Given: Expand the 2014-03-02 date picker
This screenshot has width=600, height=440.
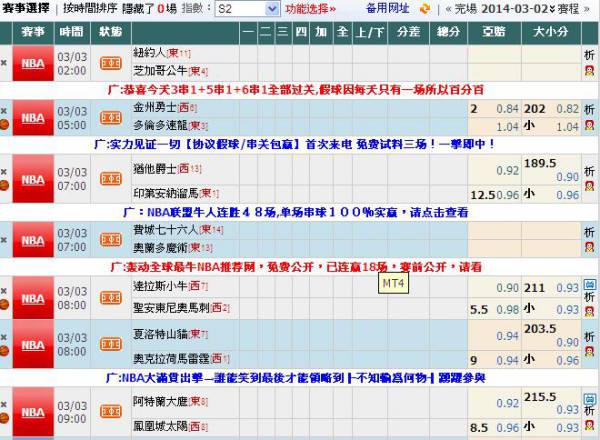Looking at the screenshot, I should pos(517,8).
